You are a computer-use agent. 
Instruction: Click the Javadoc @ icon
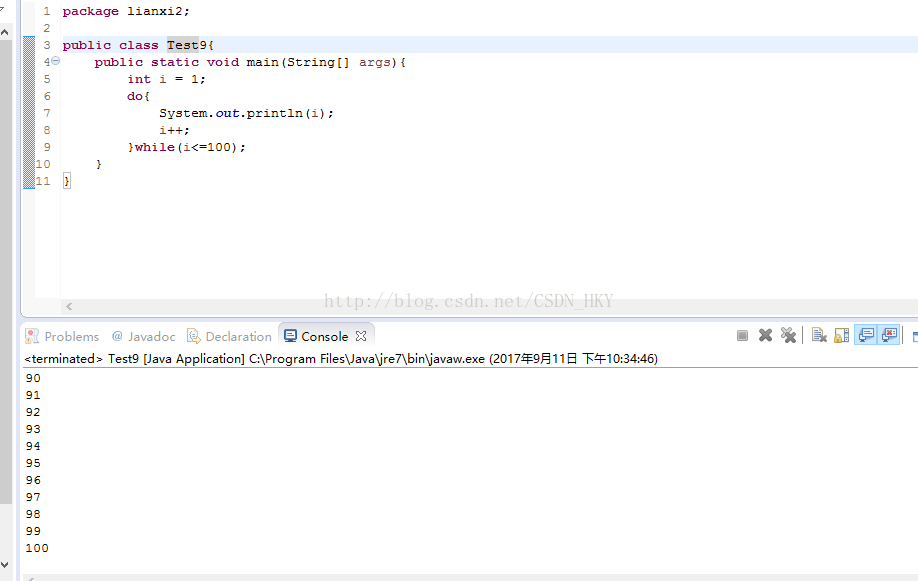click(117, 336)
